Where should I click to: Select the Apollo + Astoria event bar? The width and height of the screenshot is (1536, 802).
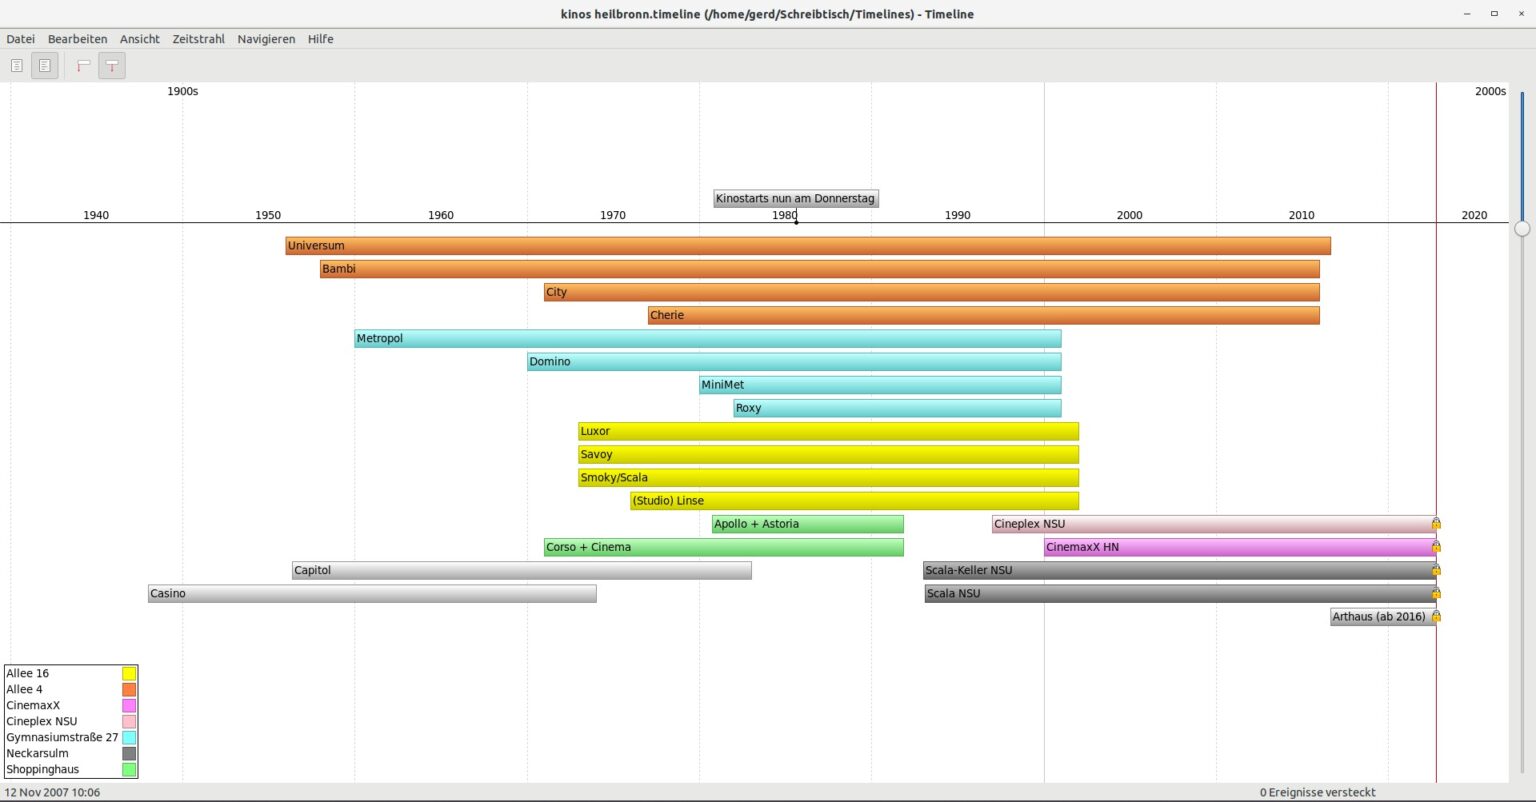pos(807,523)
